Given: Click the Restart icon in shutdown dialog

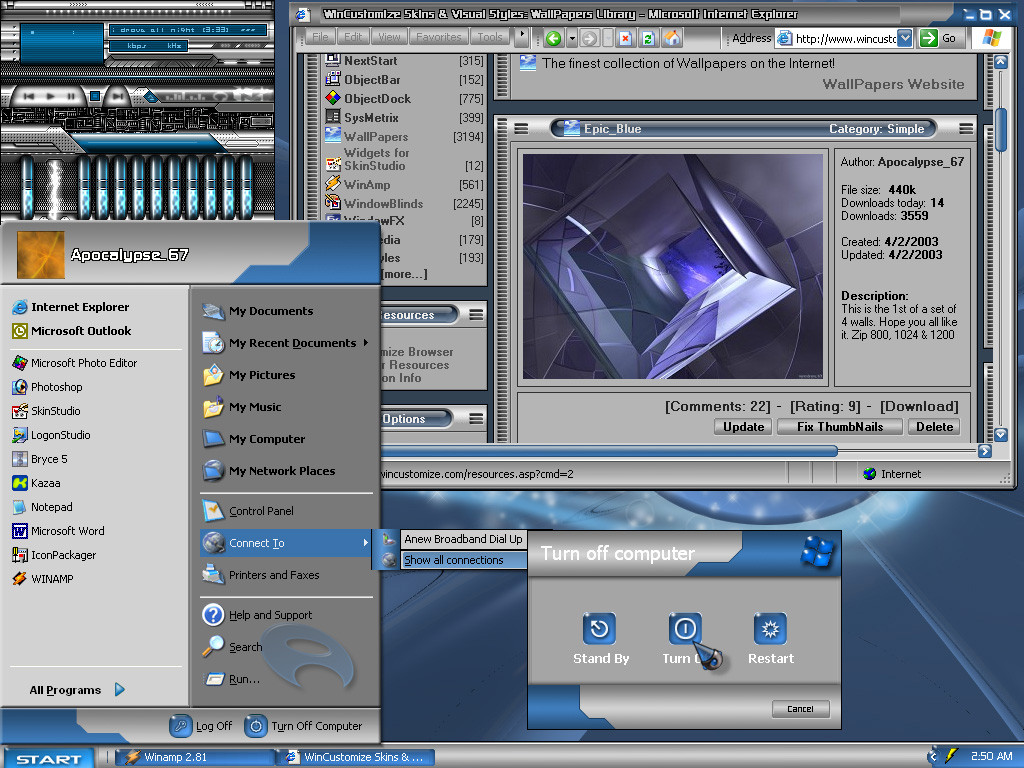Looking at the screenshot, I should click(770, 629).
